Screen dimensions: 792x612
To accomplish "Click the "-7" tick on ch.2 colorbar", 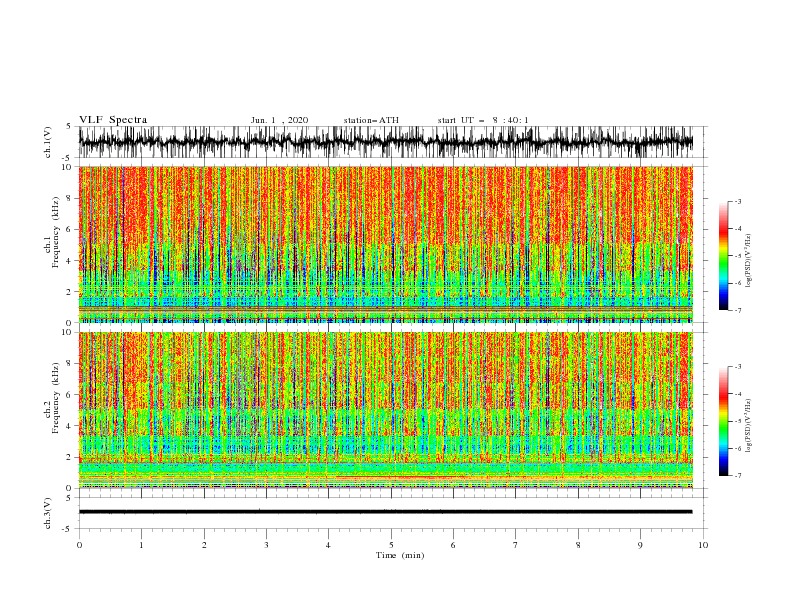I will (x=738, y=476).
